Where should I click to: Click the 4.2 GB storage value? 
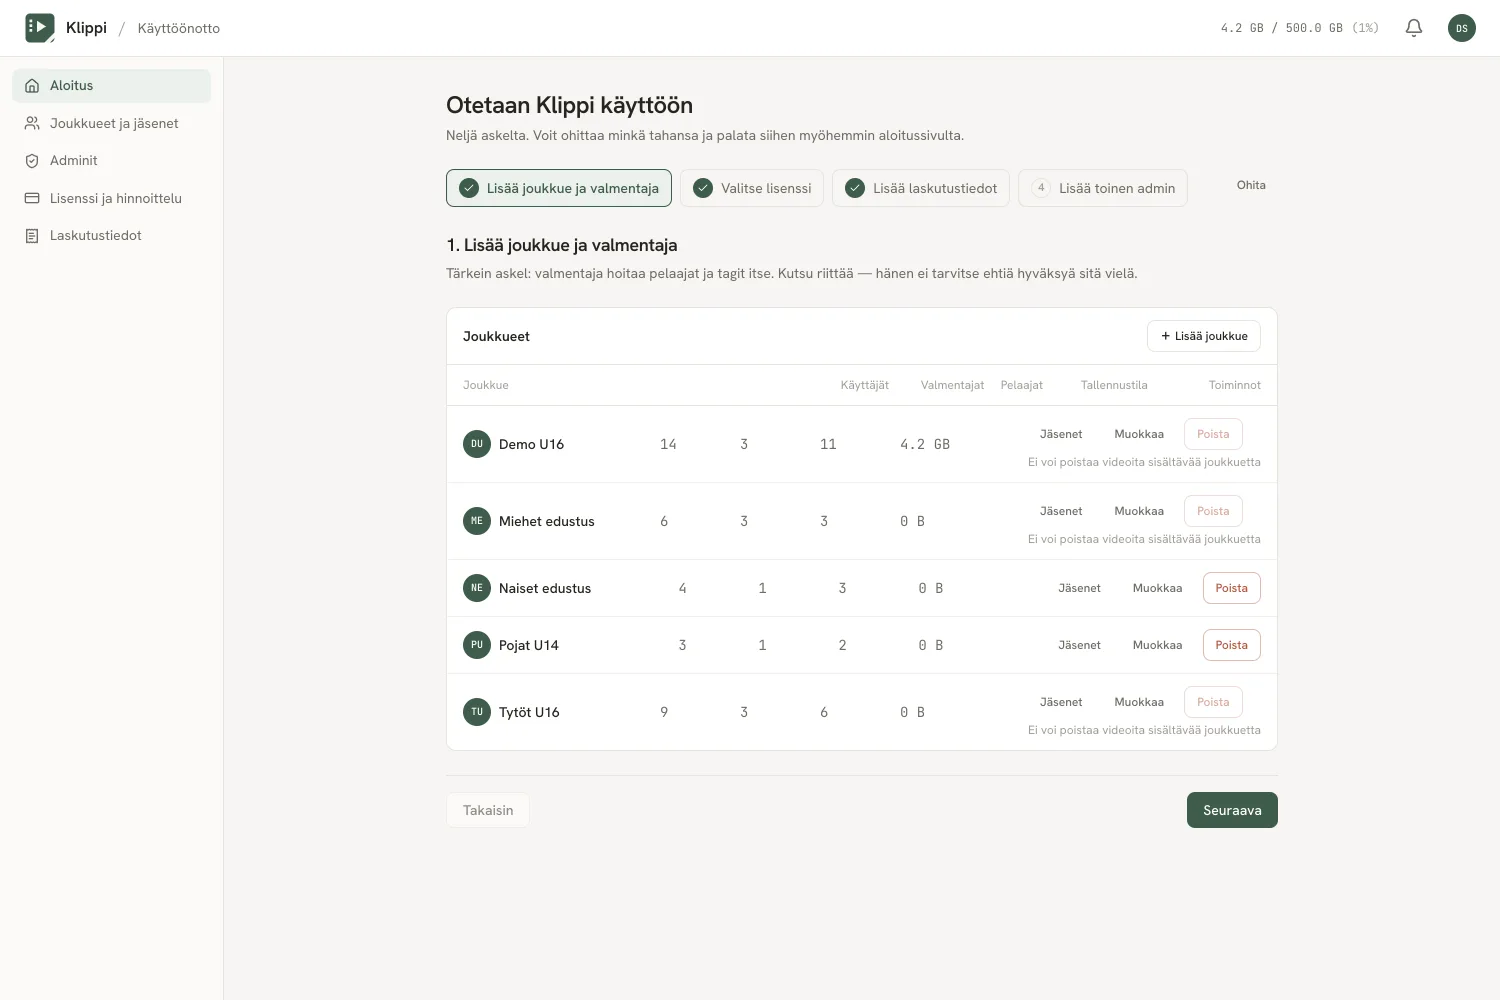(925, 444)
